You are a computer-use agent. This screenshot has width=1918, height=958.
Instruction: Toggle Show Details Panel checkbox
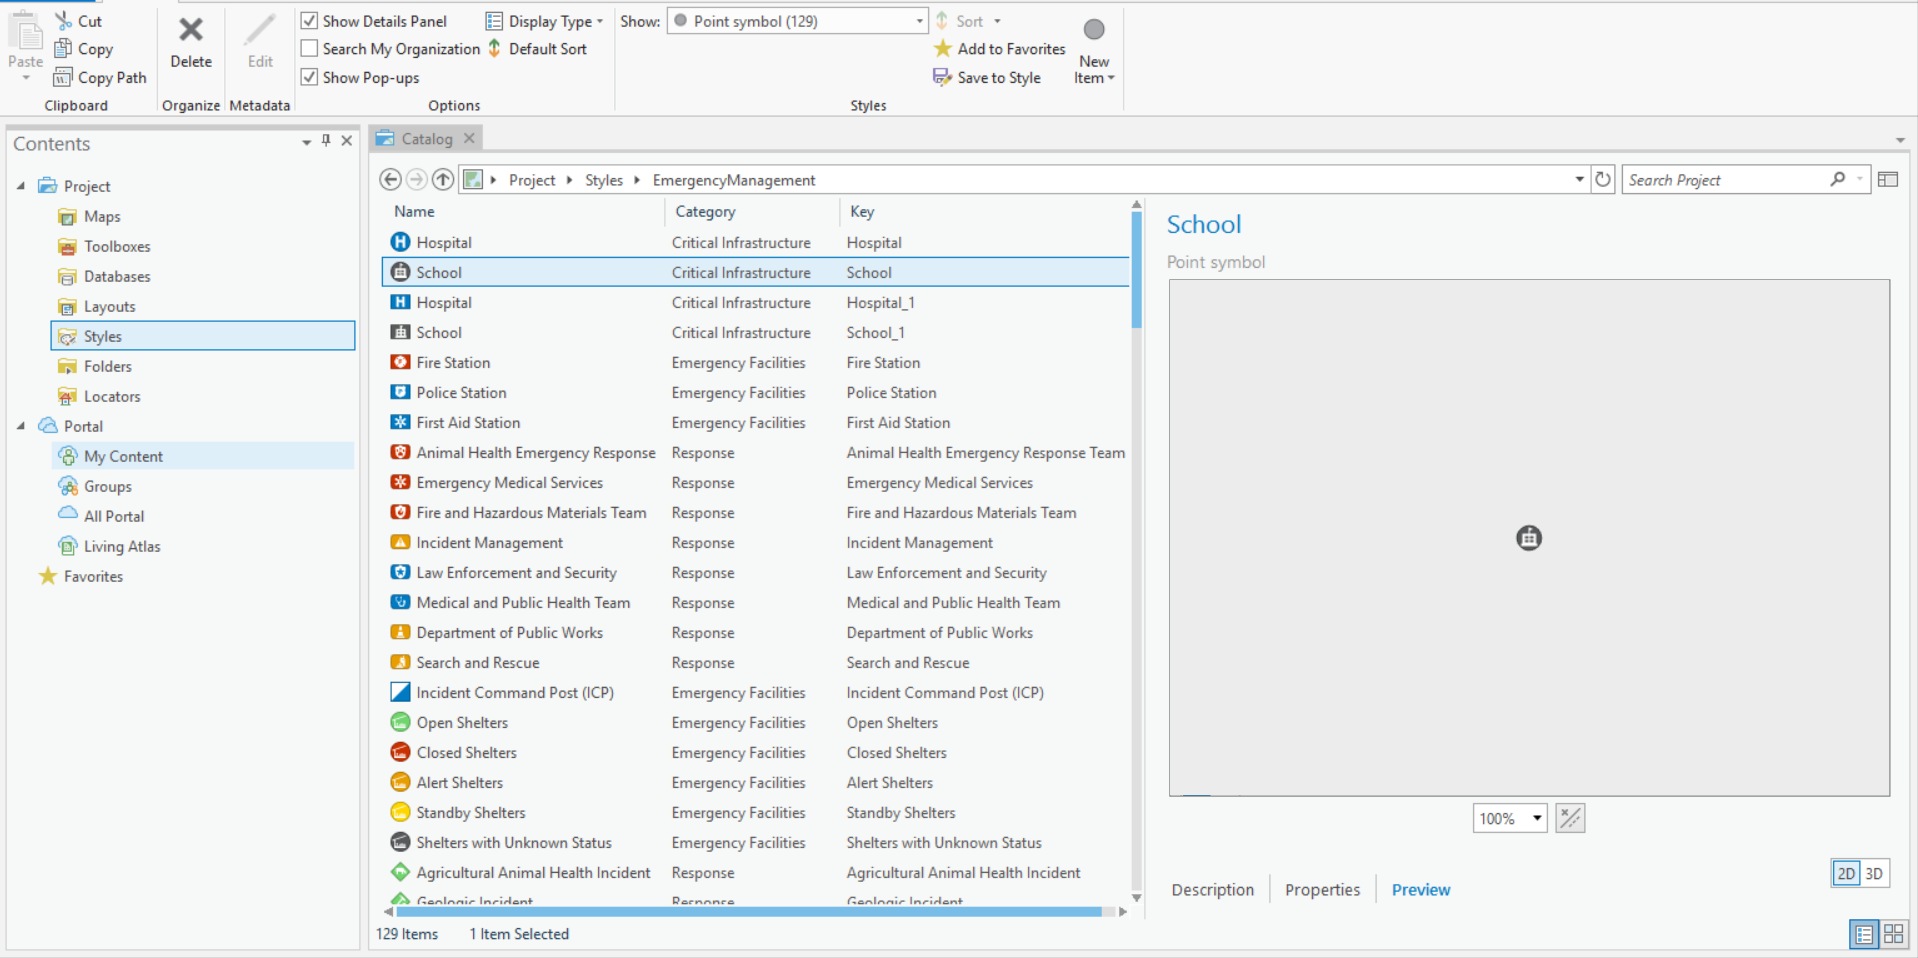(310, 21)
